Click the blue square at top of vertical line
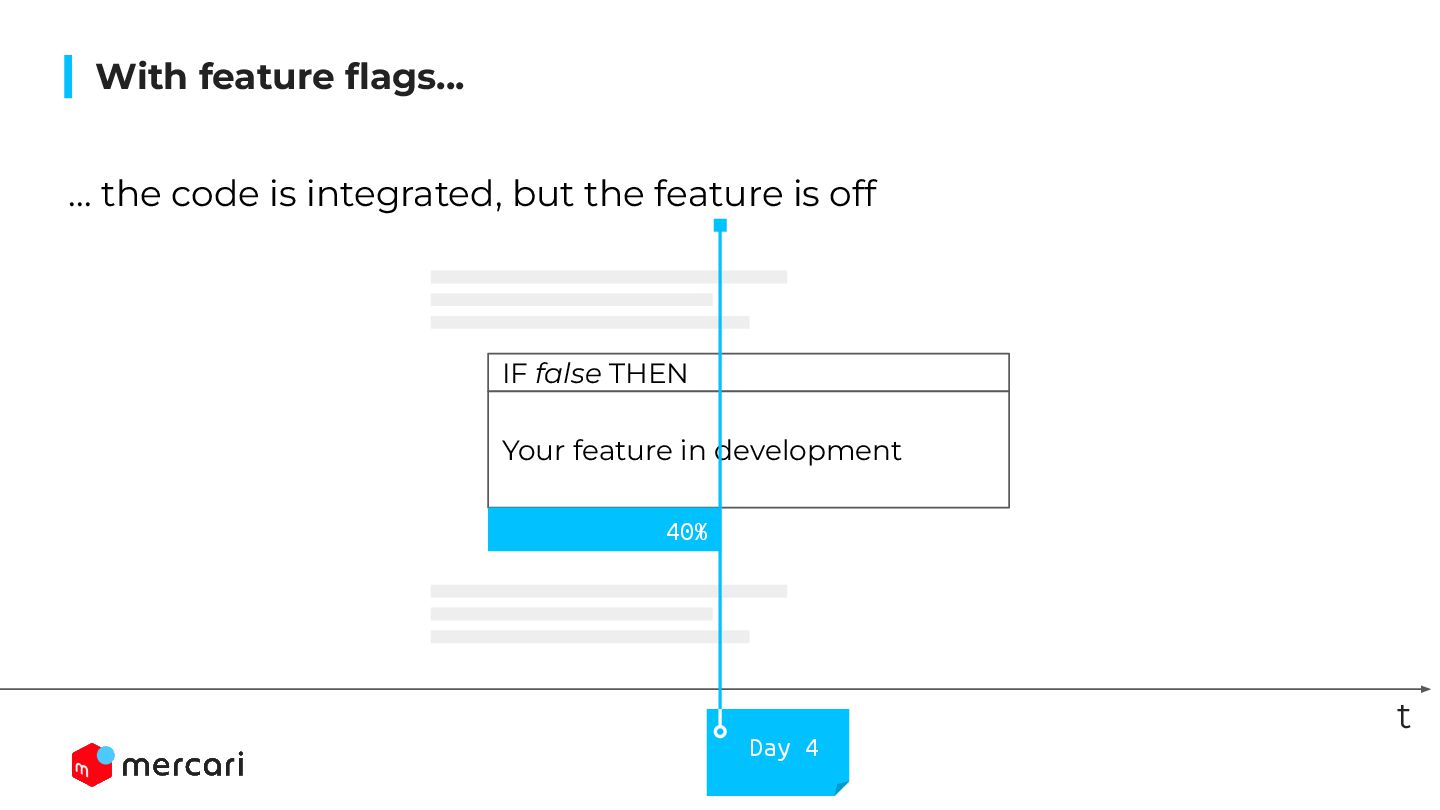The height and width of the screenshot is (810, 1440). 720,226
